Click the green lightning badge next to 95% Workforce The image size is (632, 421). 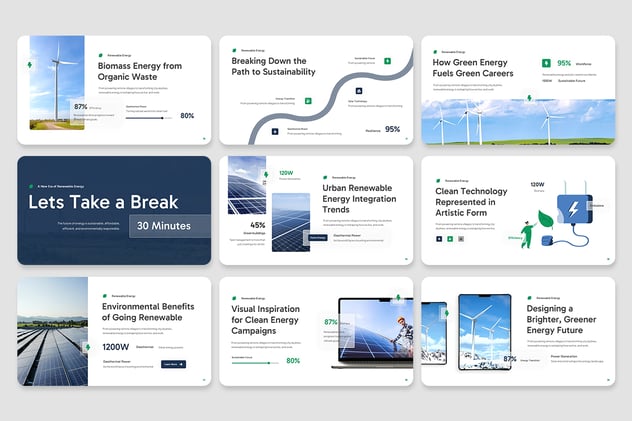tap(546, 63)
